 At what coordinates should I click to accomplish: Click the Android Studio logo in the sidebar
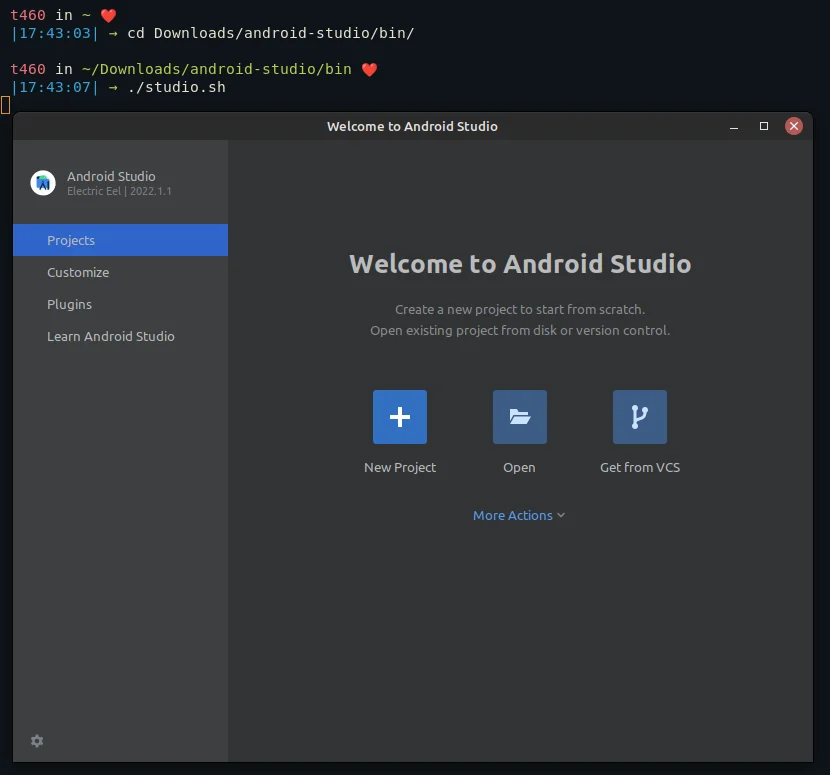(x=41, y=182)
